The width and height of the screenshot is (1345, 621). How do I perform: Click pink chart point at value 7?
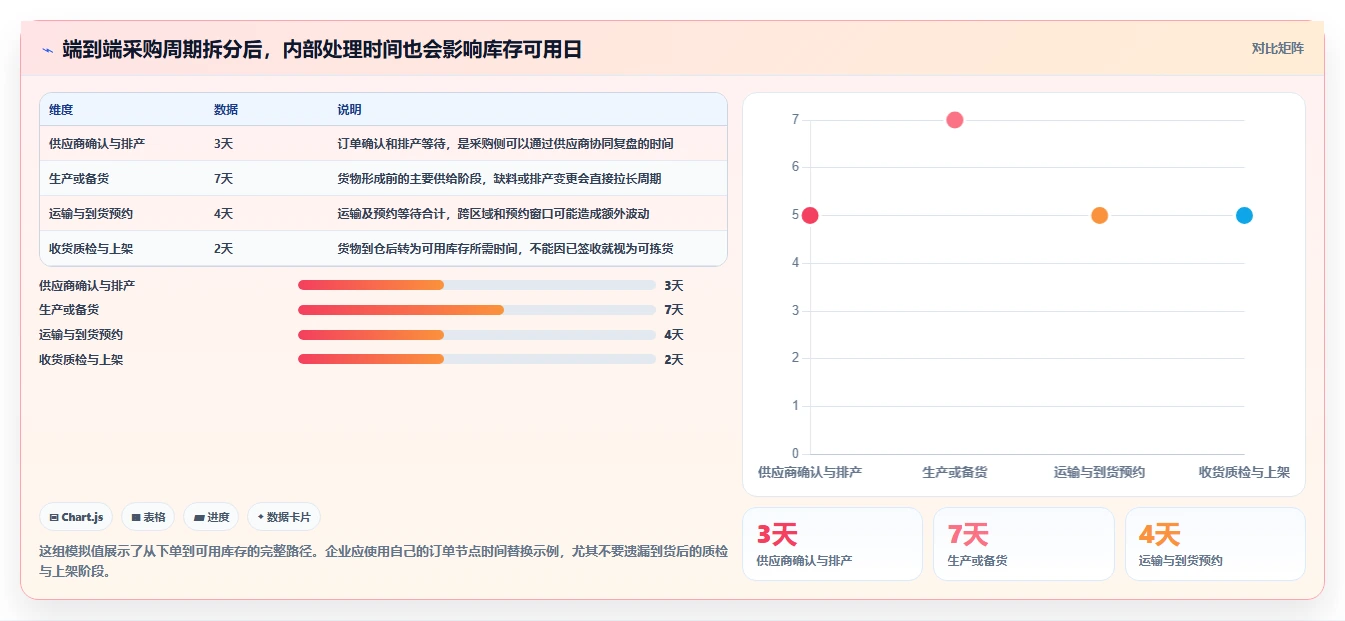[x=955, y=120]
